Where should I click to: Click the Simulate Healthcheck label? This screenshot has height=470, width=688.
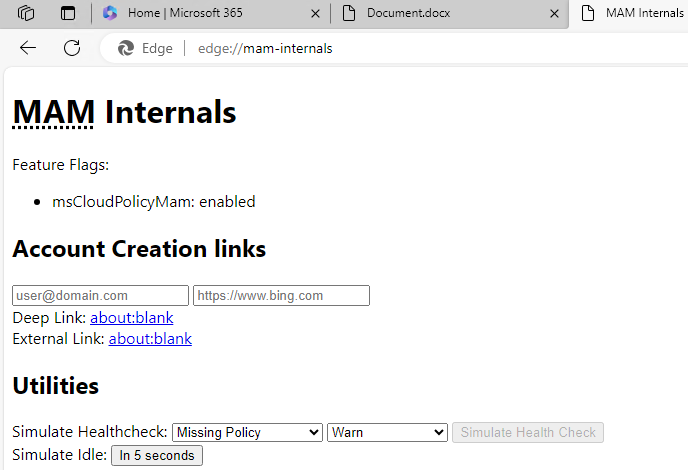click(x=90, y=432)
